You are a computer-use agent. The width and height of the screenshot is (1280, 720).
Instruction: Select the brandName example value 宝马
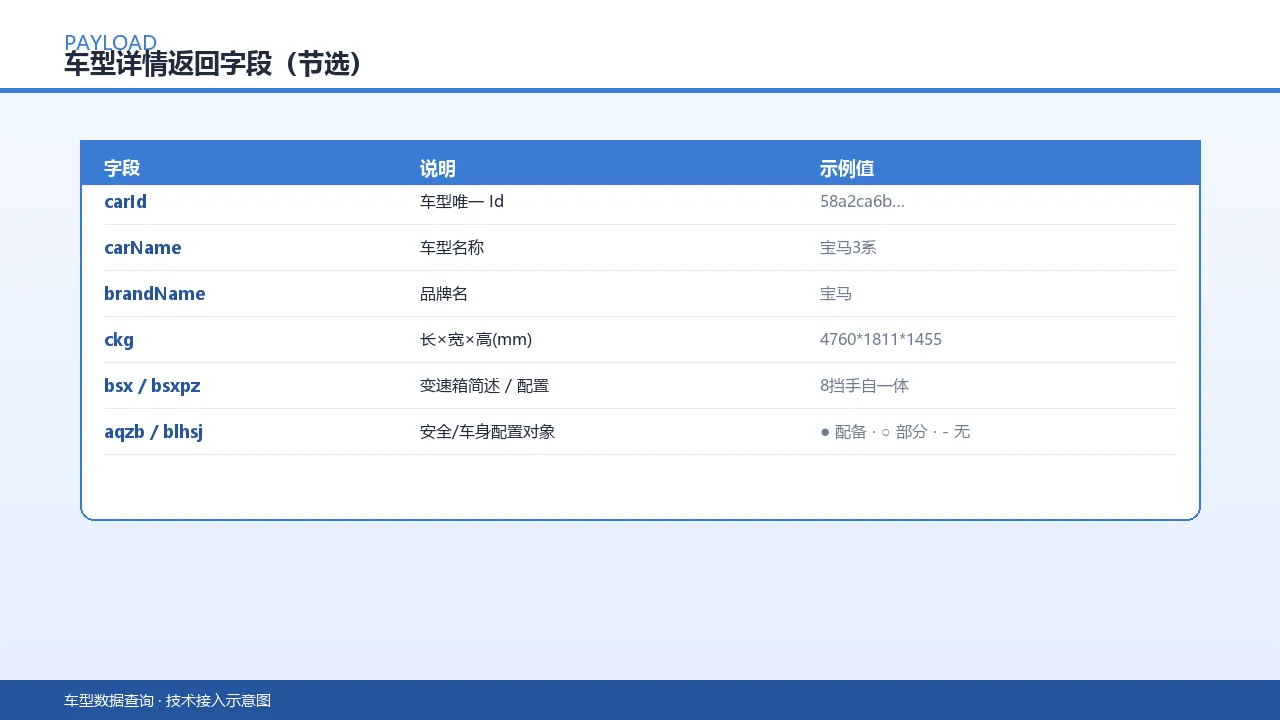[836, 294]
